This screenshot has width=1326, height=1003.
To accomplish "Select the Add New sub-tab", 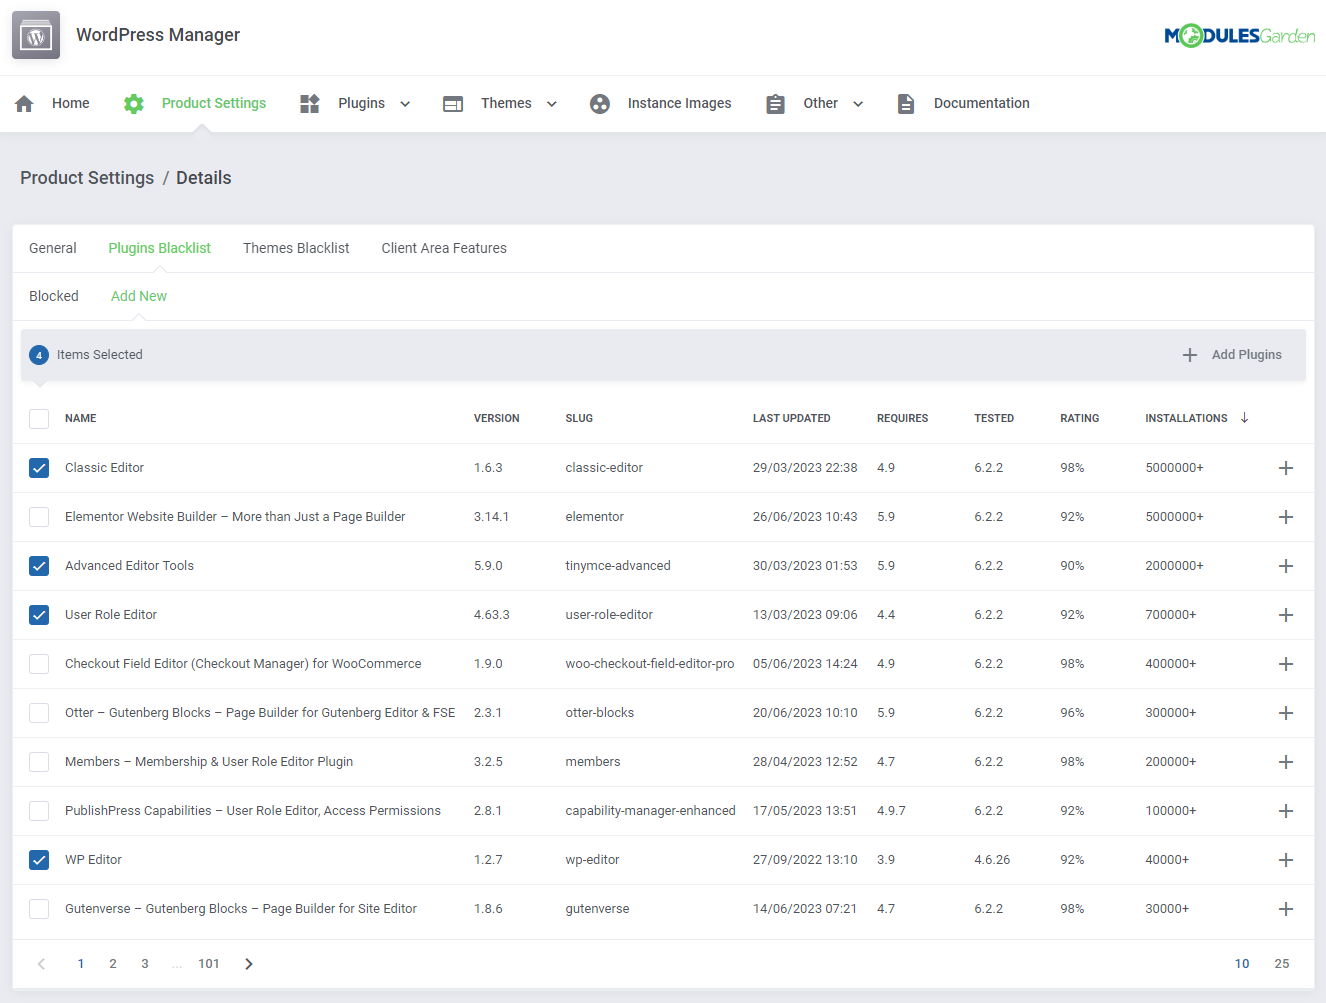I will (139, 296).
